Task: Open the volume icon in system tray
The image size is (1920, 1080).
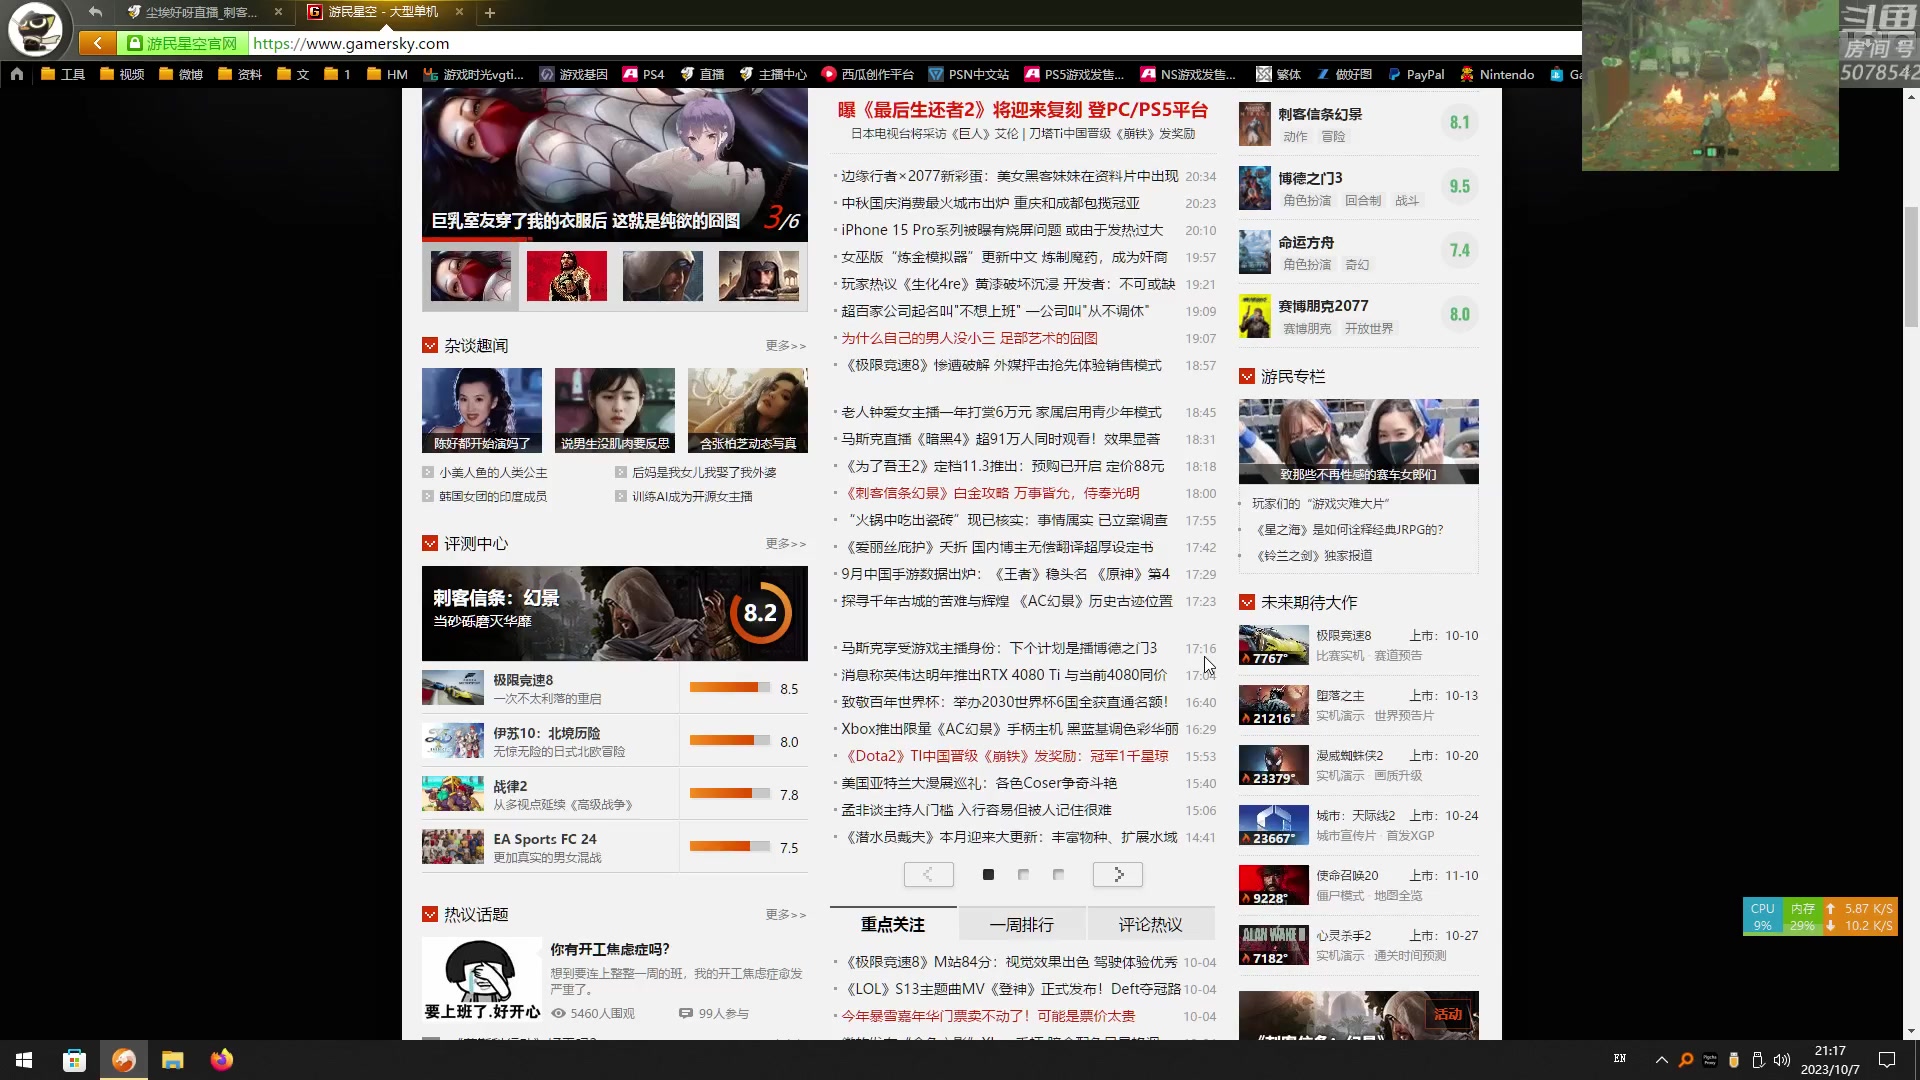Action: (x=1781, y=1060)
